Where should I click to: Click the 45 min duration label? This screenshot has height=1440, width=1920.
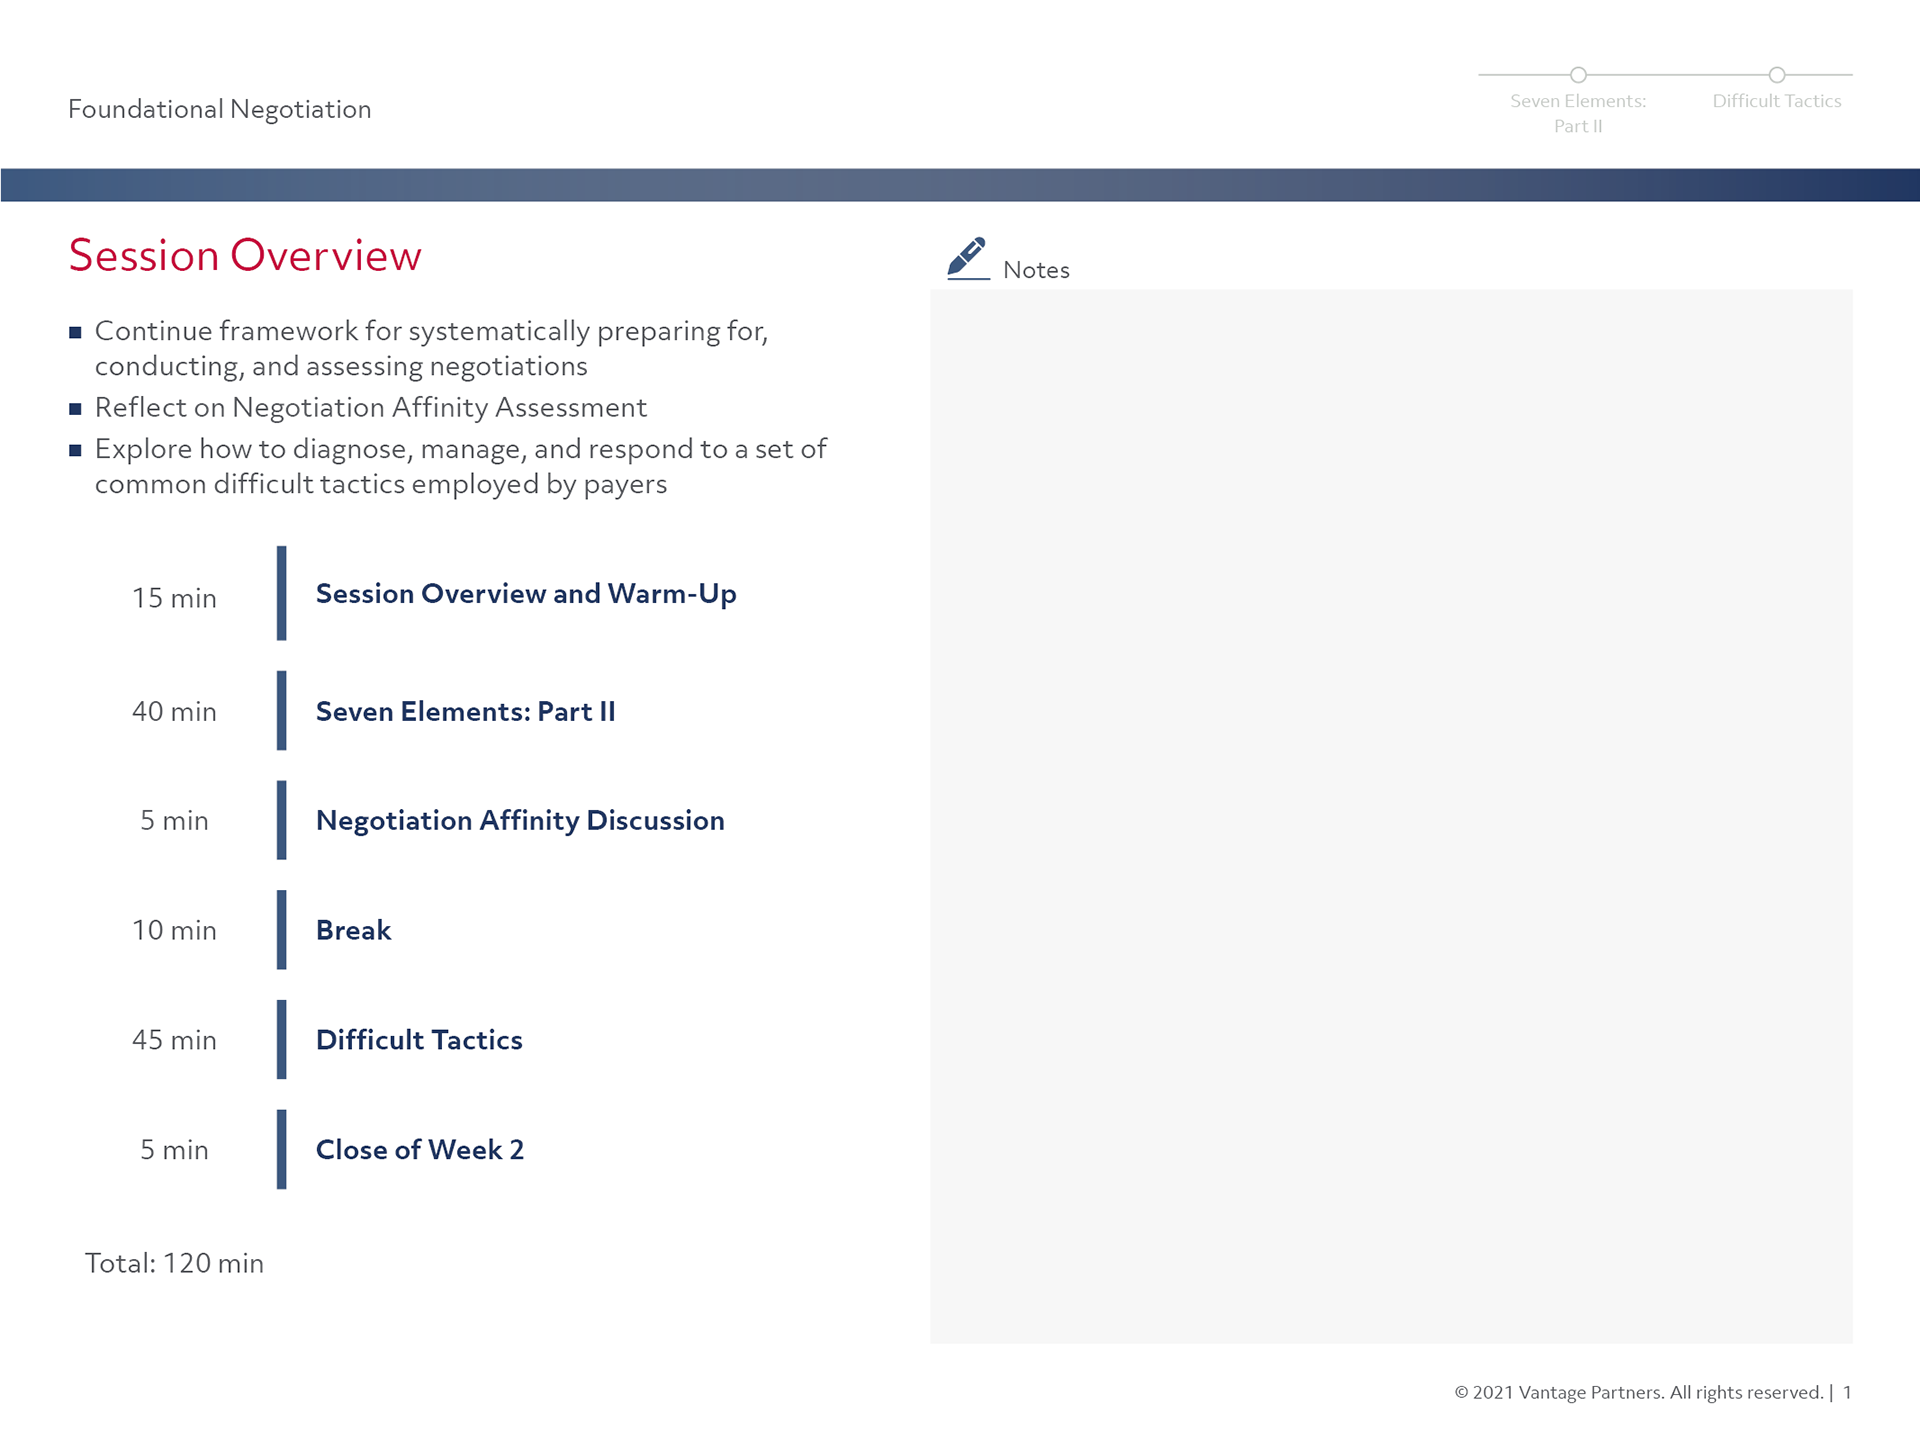point(174,1041)
